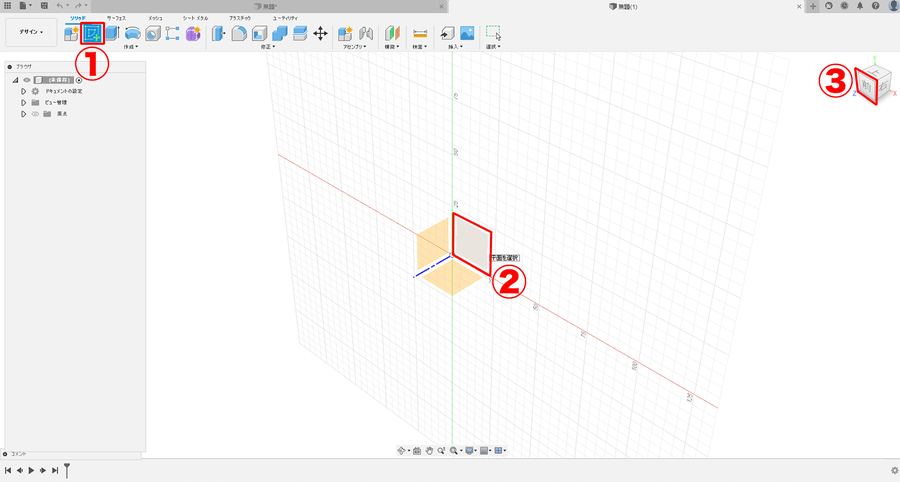Select the Hole tool
Screen dimensions: 900x482
[x=153, y=33]
